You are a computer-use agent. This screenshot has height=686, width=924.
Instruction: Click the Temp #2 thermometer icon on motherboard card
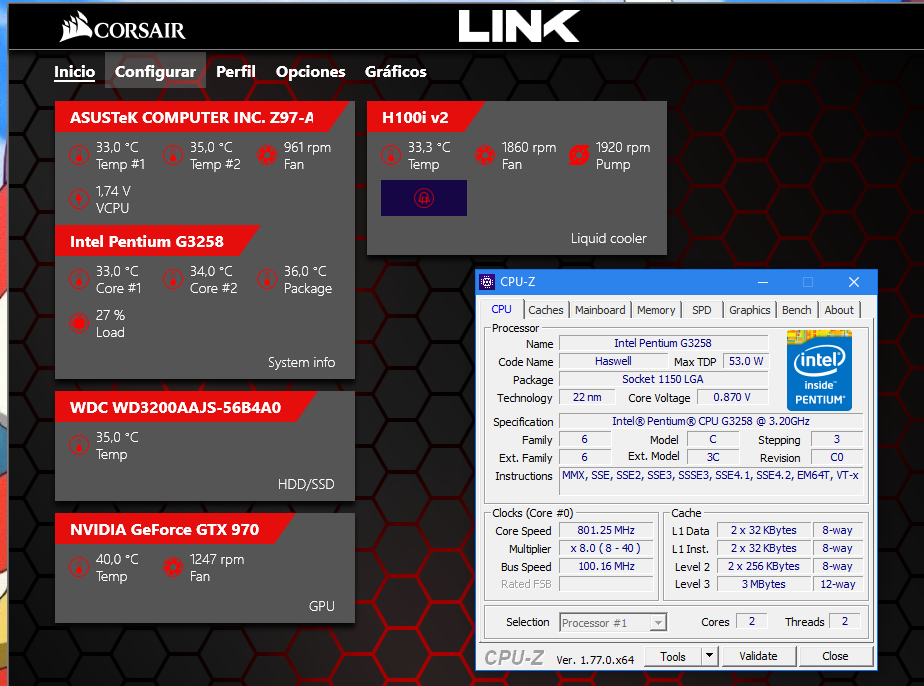click(173, 156)
